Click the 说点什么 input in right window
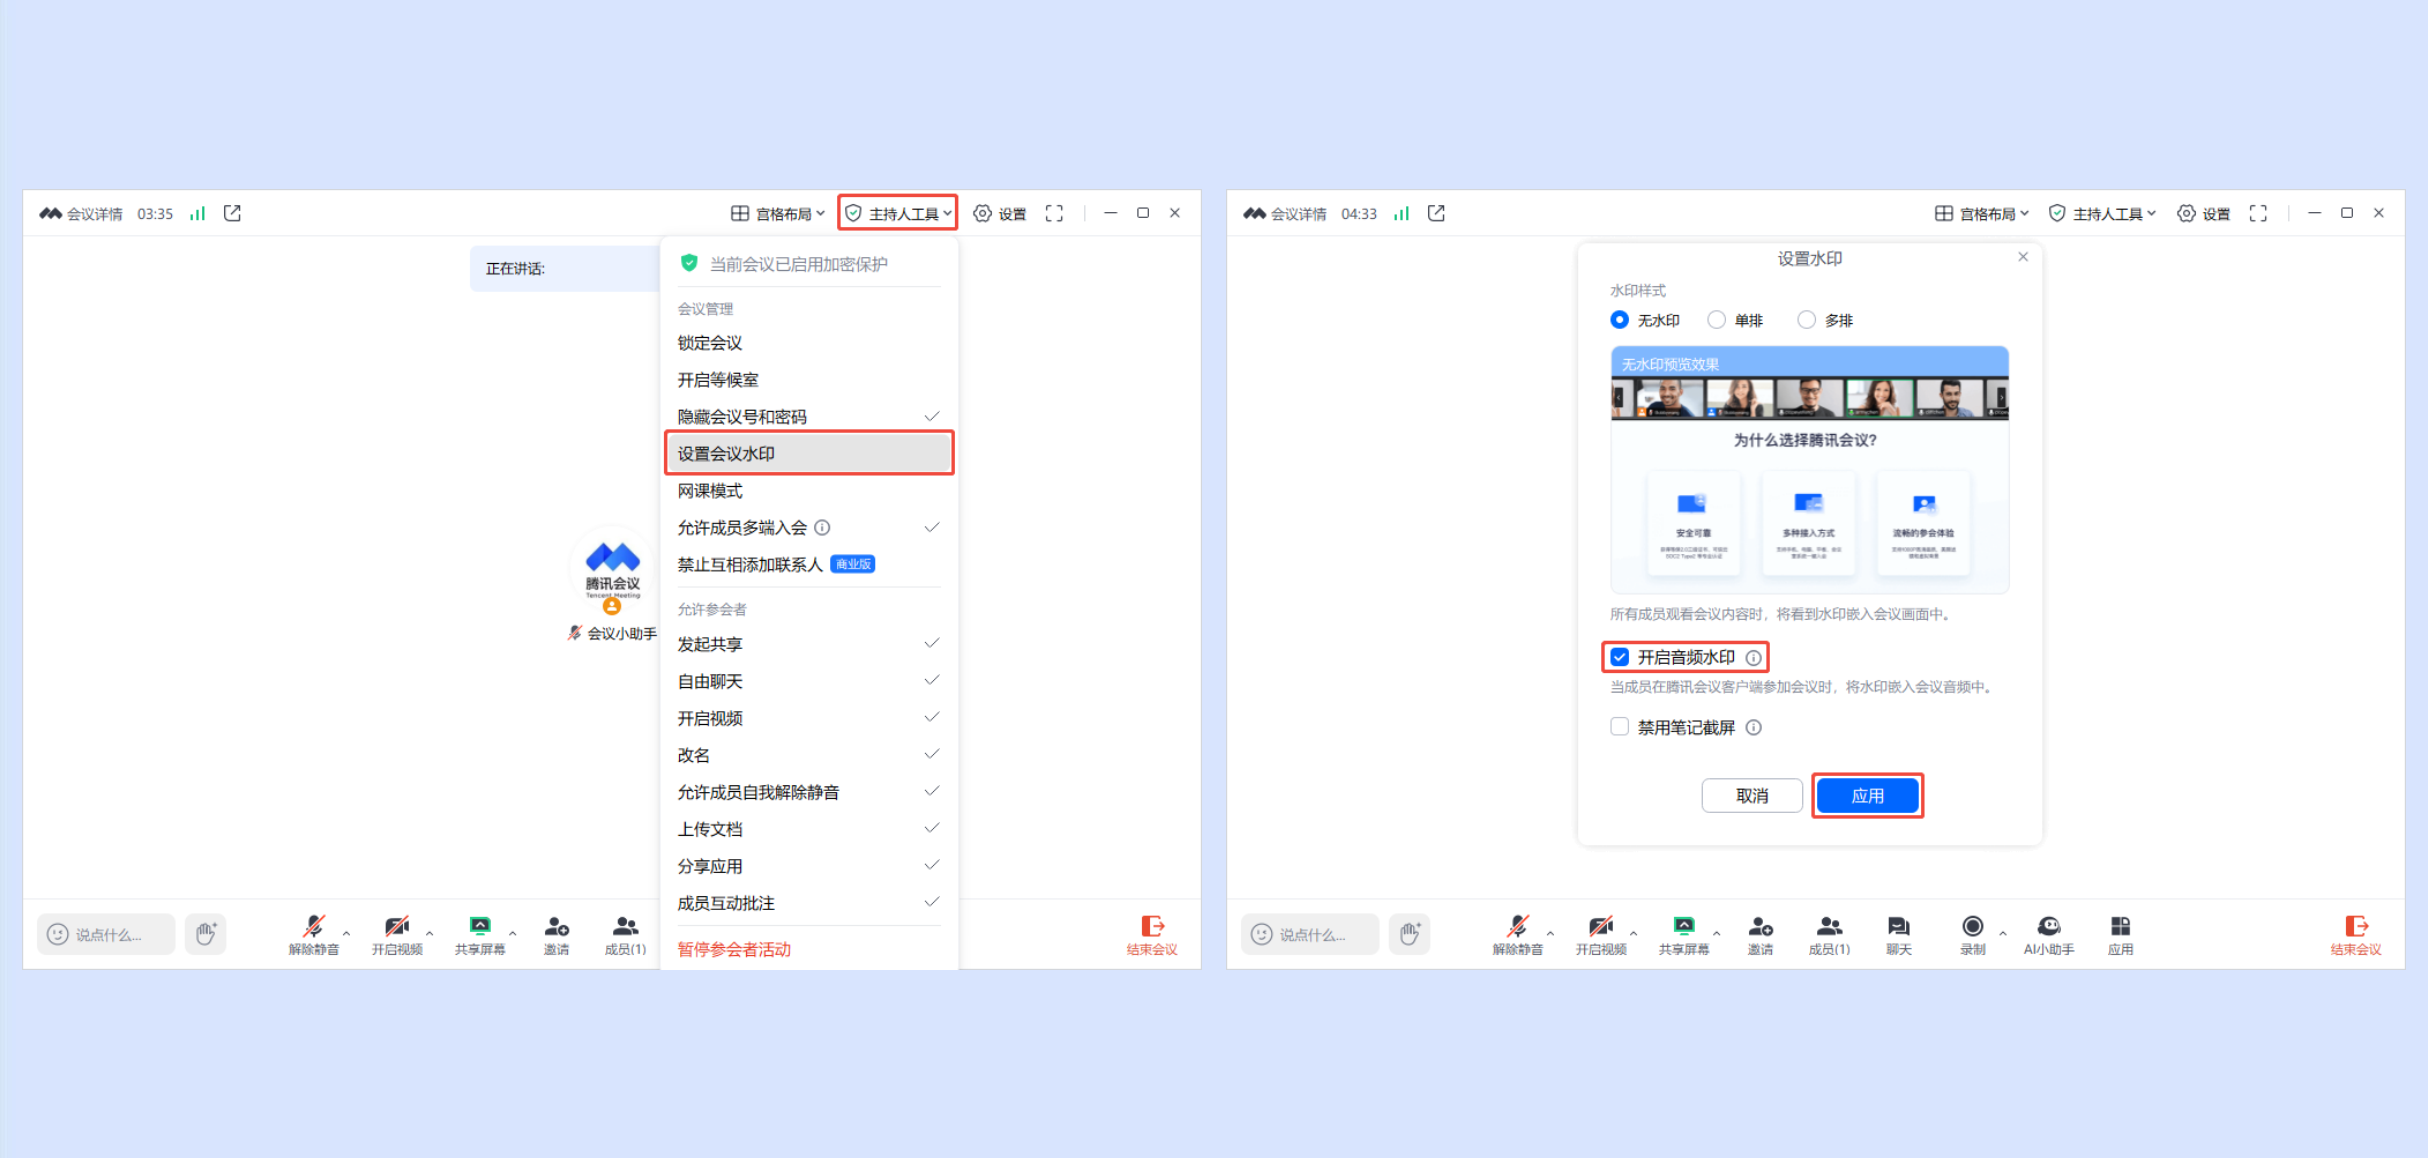Viewport: 2428px width, 1158px height. (x=1310, y=934)
